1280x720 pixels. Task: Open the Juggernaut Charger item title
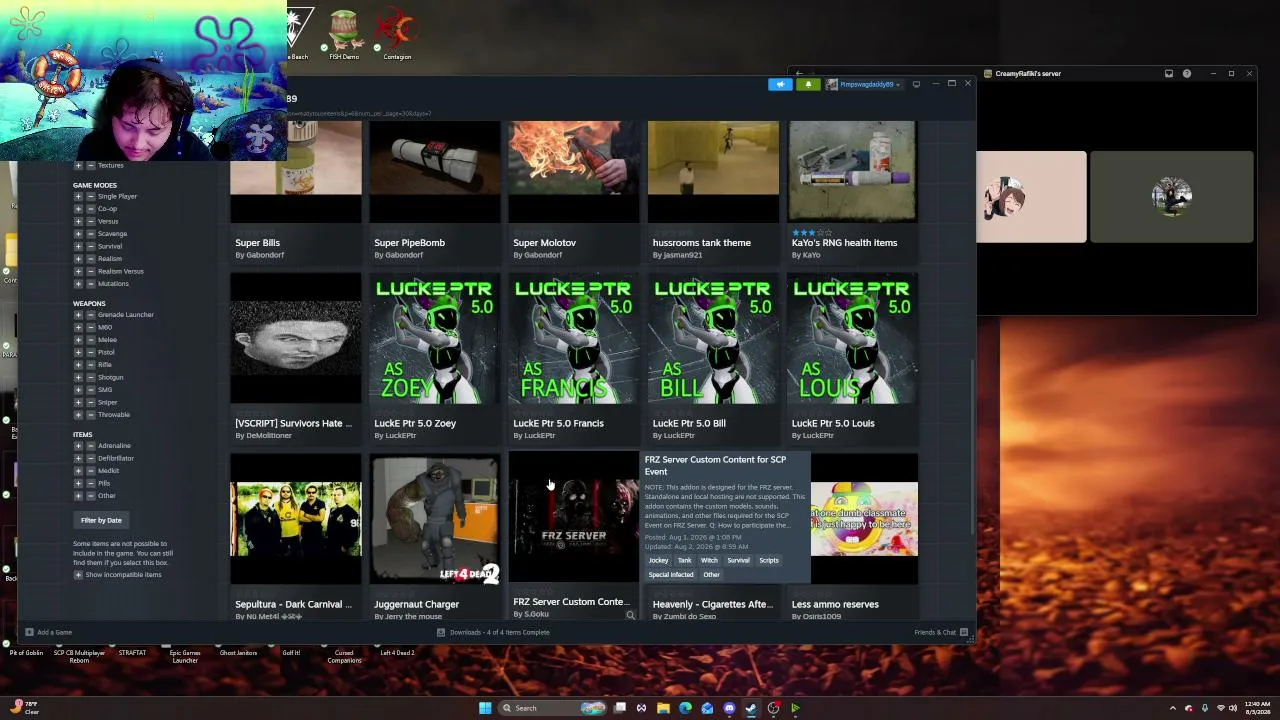(x=416, y=604)
